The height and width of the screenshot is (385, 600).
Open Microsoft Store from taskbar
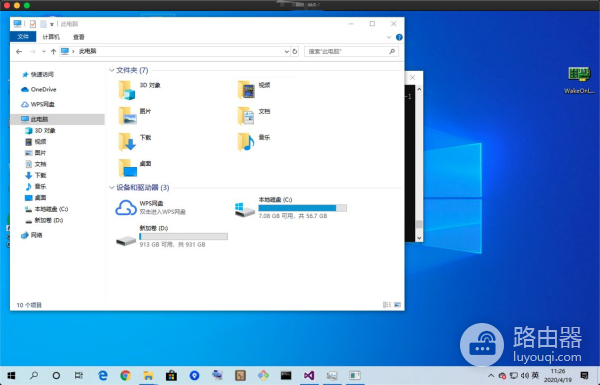click(171, 375)
